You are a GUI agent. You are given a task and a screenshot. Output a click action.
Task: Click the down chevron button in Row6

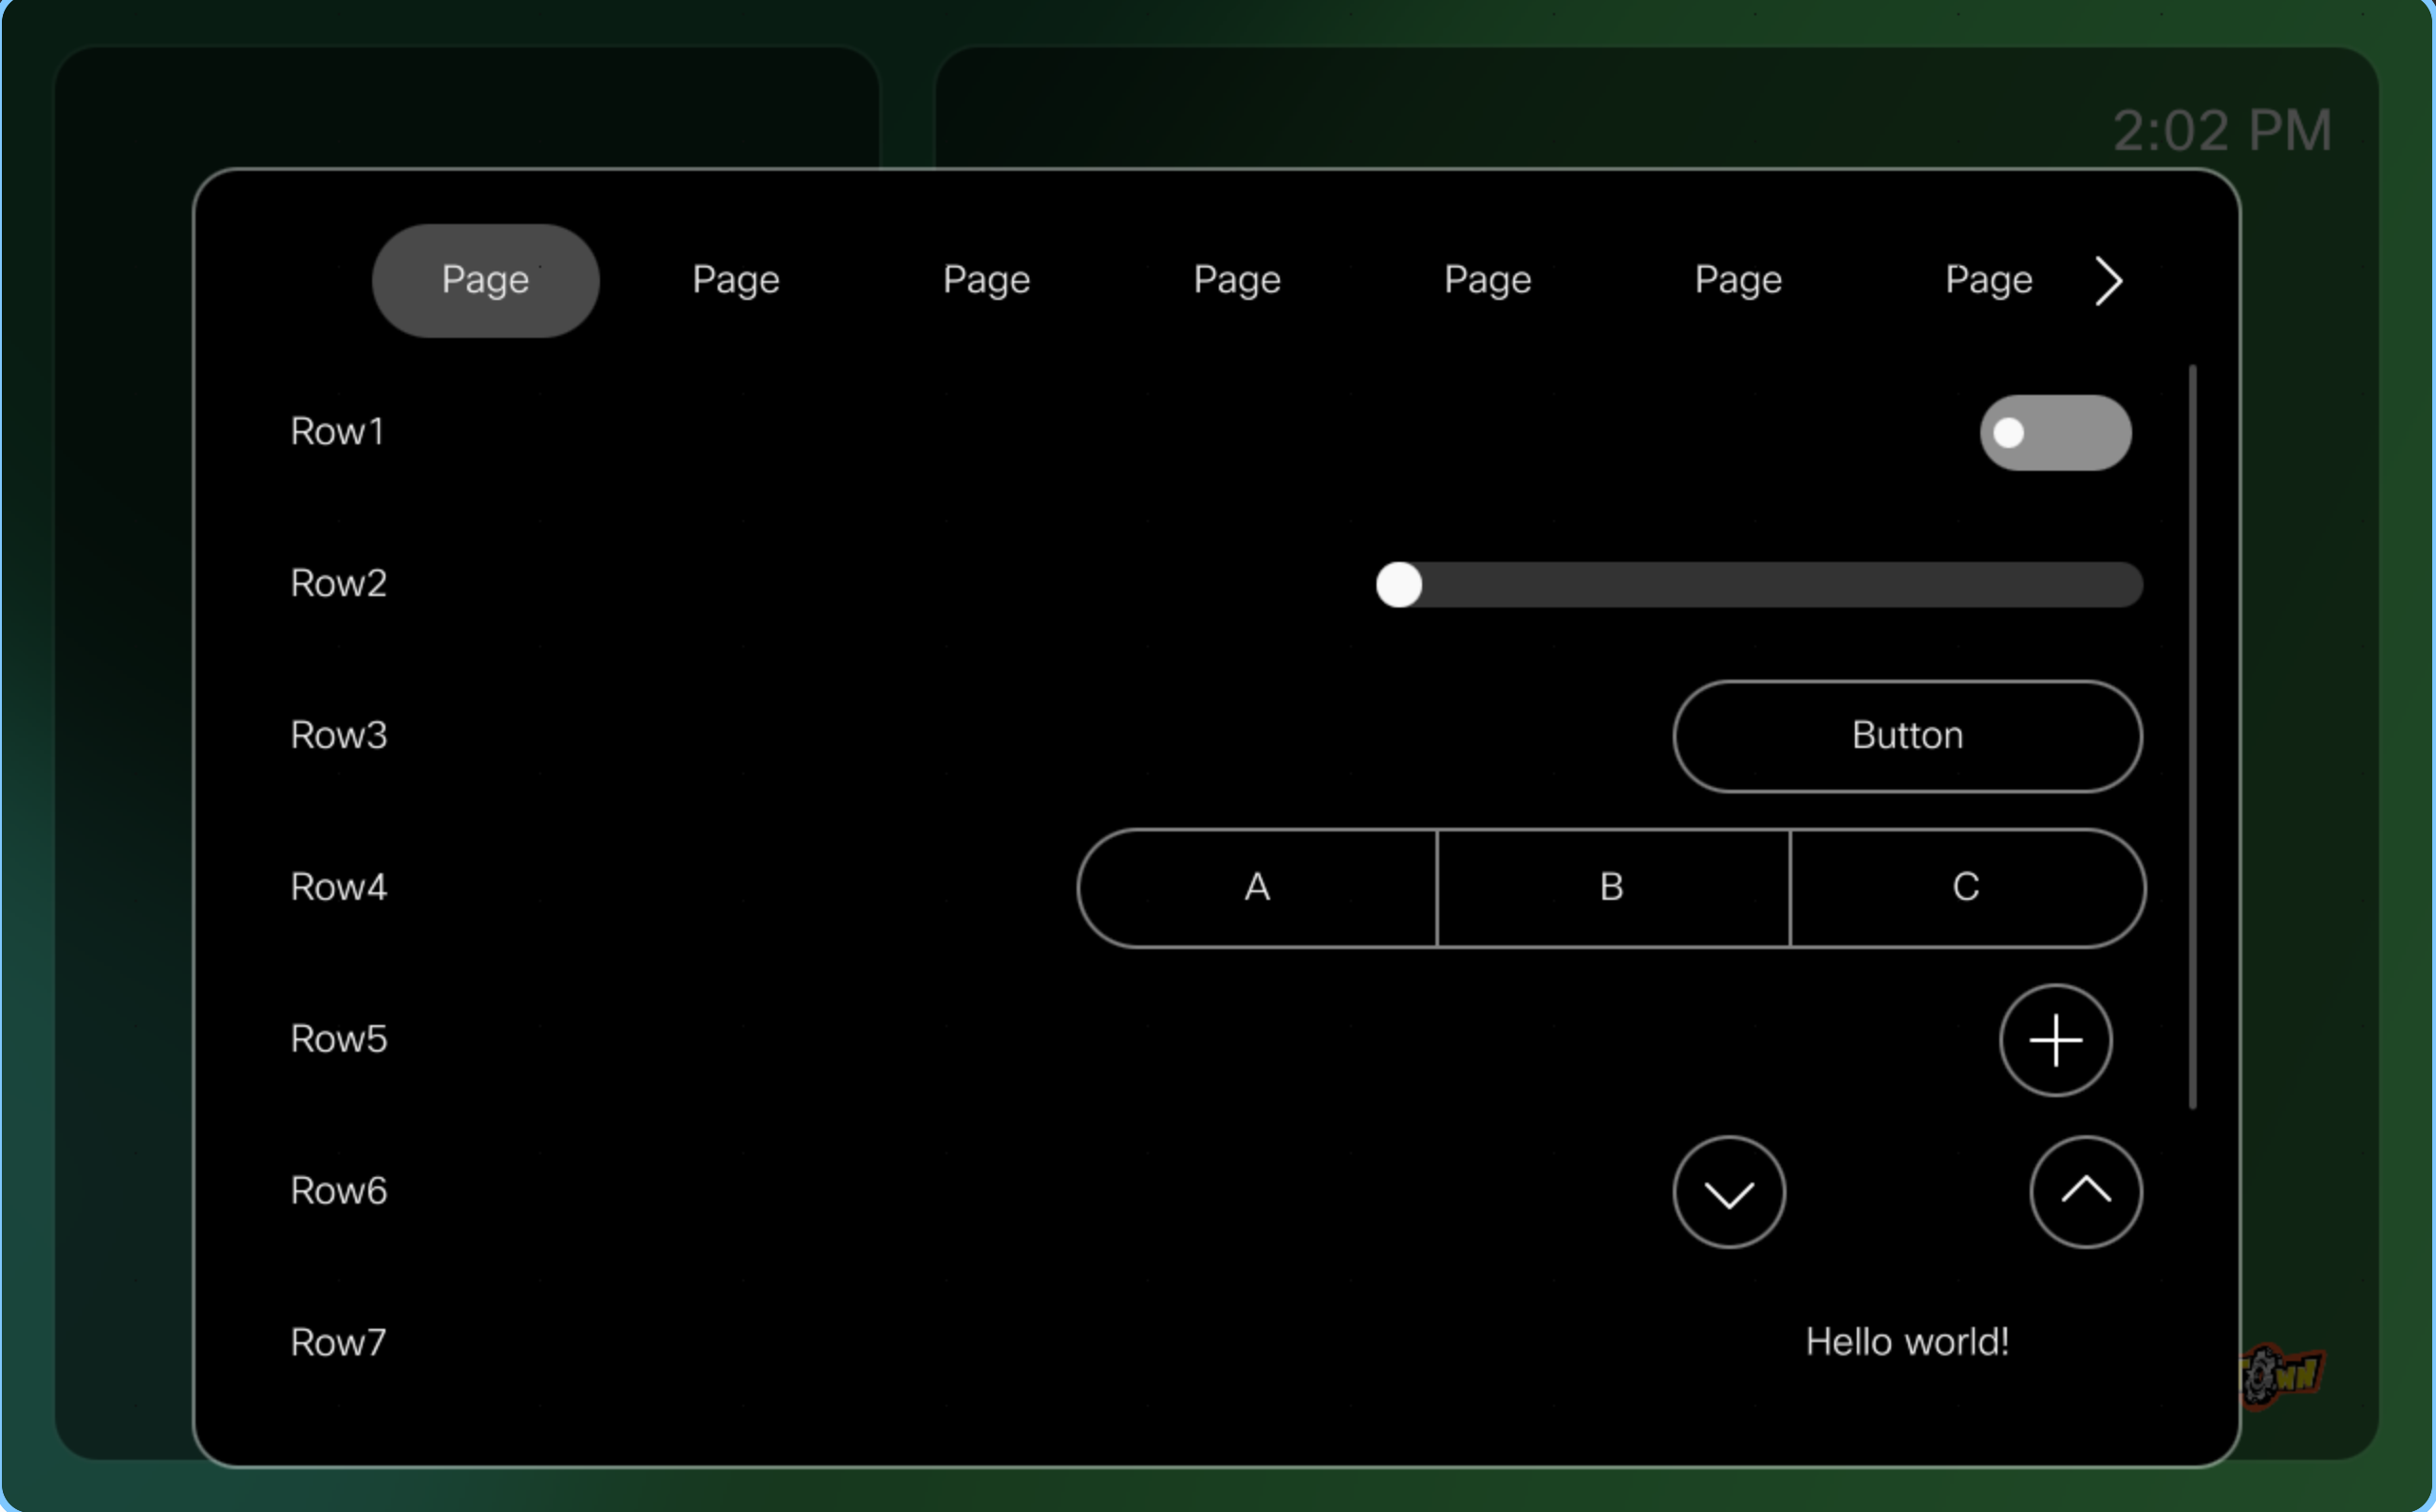[x=1729, y=1192]
